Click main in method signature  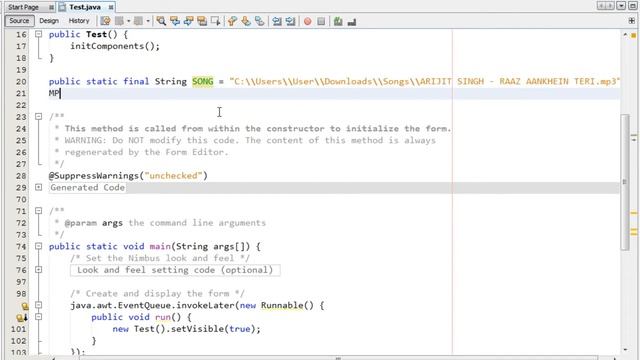coord(160,247)
